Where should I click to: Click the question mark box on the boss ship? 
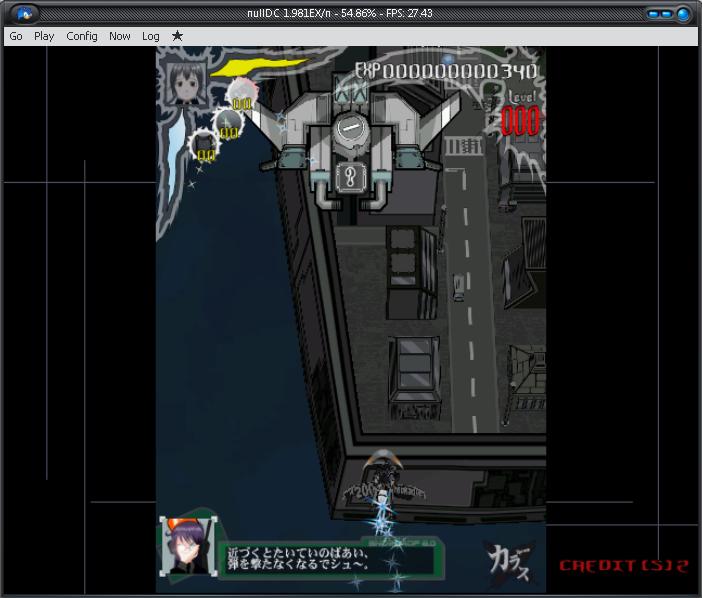tap(351, 177)
